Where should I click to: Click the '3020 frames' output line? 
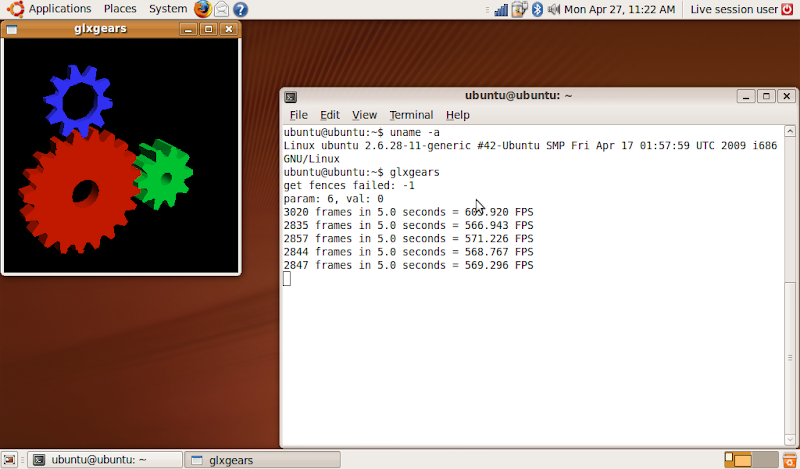click(x=409, y=212)
